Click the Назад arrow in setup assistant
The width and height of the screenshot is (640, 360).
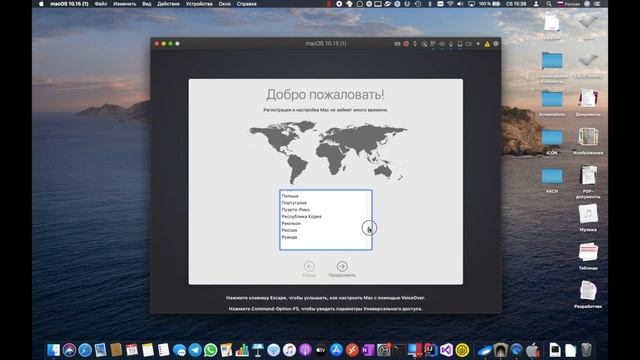coord(309,266)
